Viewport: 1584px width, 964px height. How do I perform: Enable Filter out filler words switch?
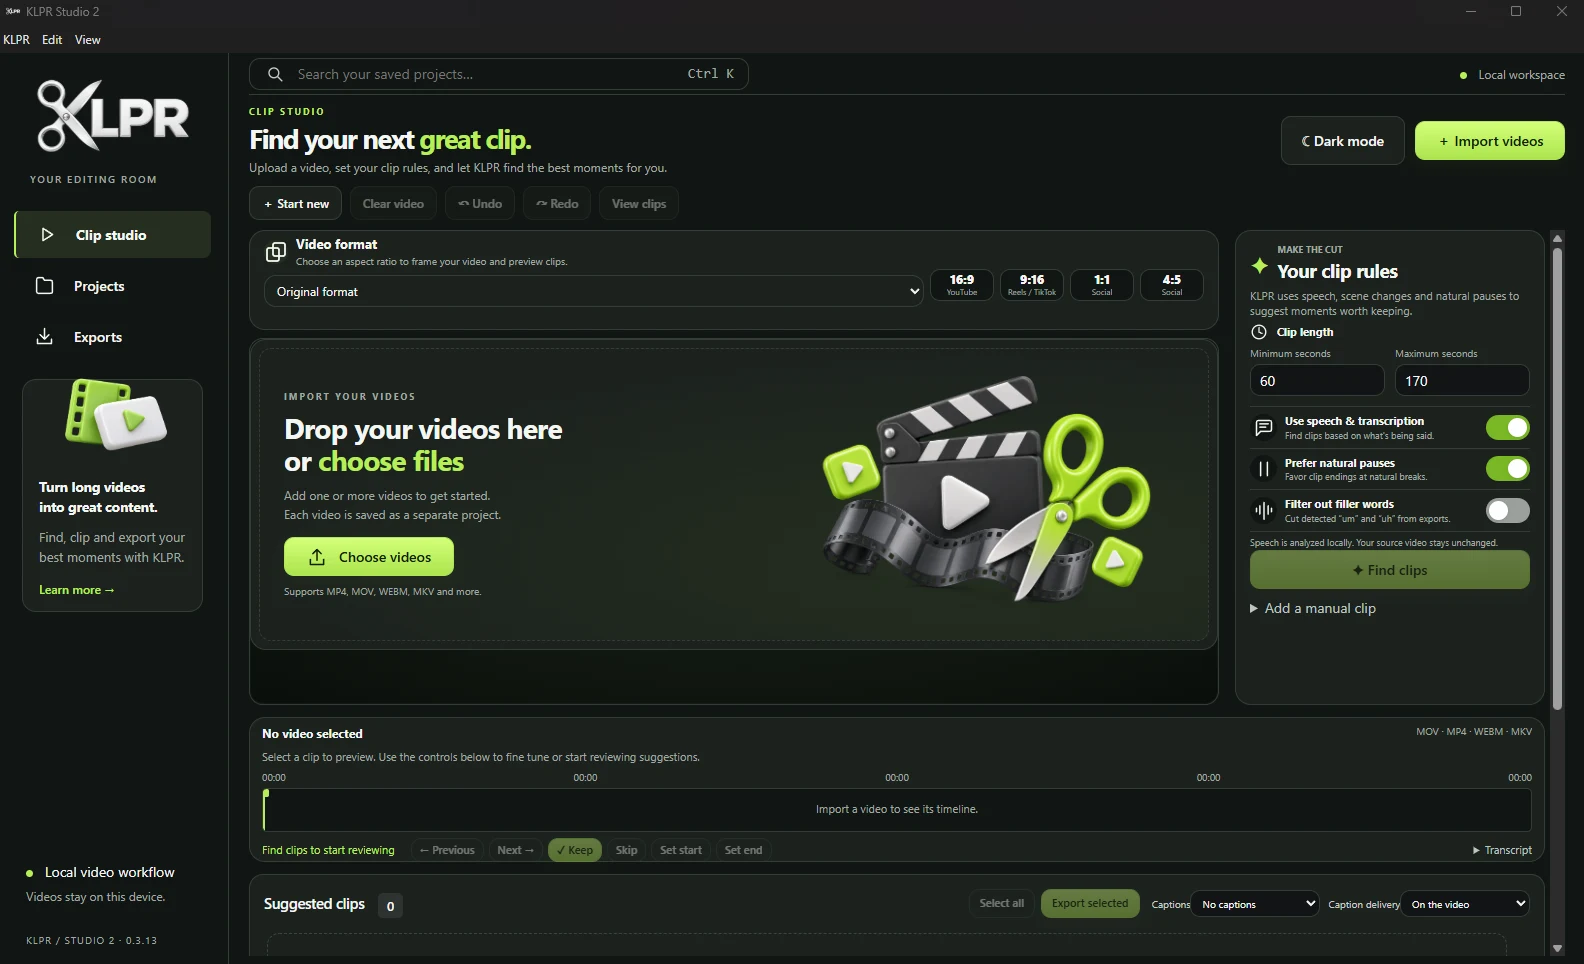(1507, 511)
